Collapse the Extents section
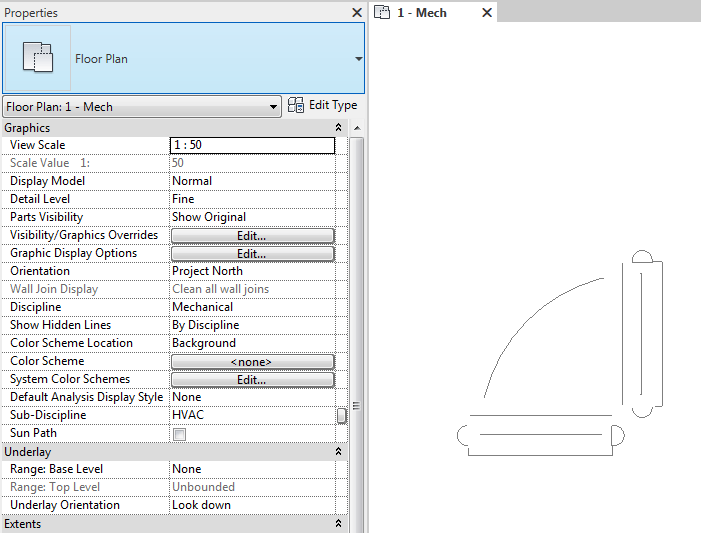The width and height of the screenshot is (701, 533). pos(338,524)
